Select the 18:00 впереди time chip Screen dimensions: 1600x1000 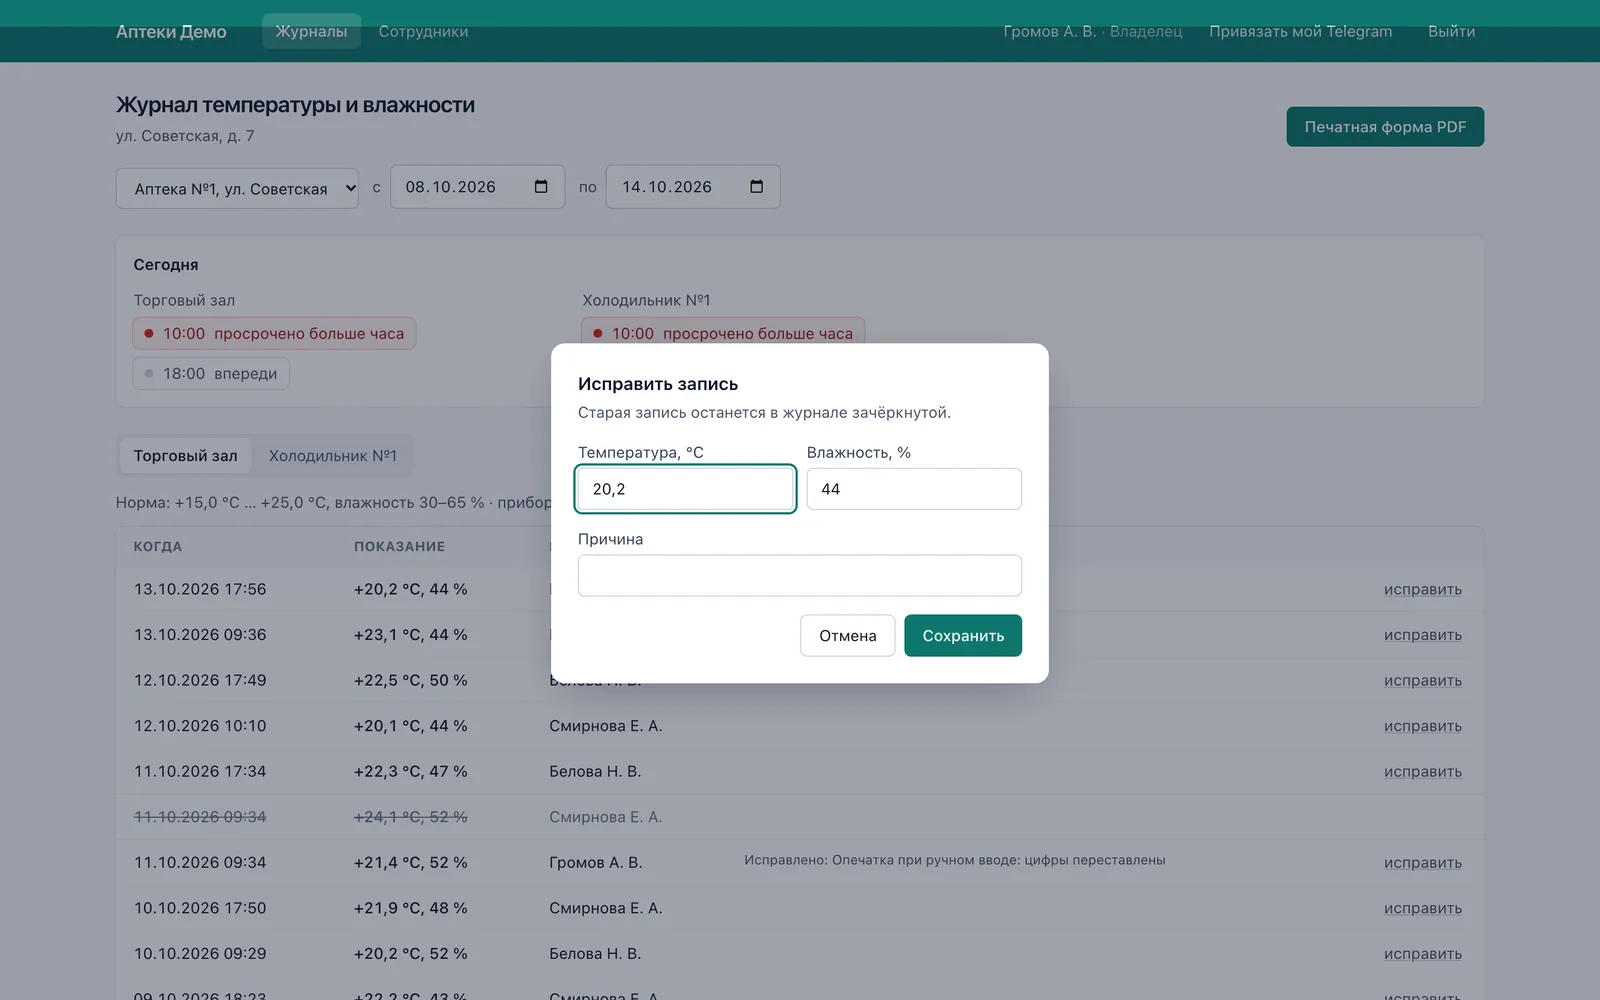[x=211, y=374]
